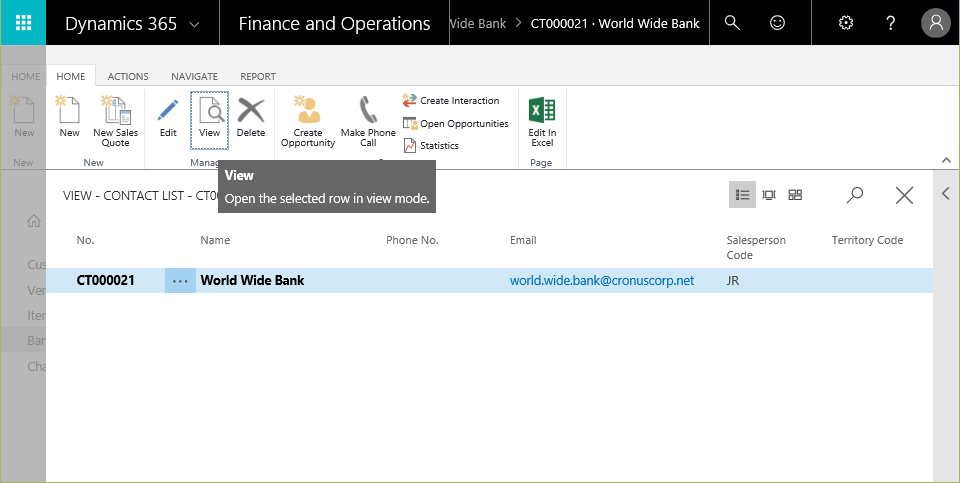Click the smiley feedback icon
This screenshot has height=483, width=960.
tap(777, 23)
